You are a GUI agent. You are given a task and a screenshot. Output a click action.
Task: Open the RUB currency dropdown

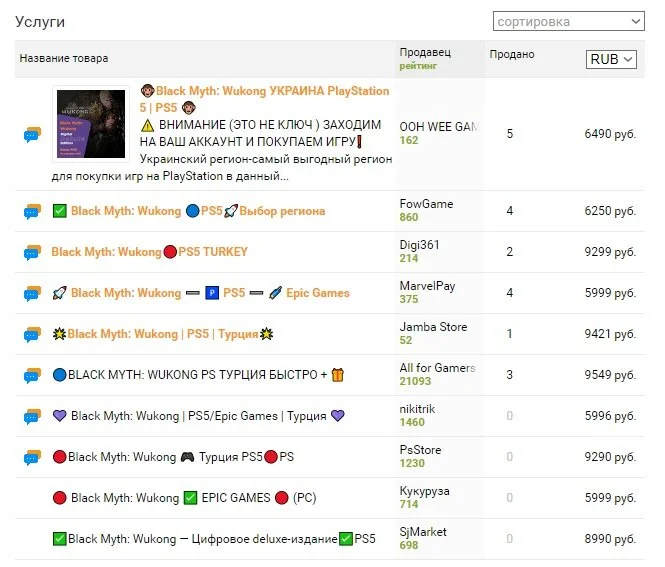pyautogui.click(x=611, y=59)
